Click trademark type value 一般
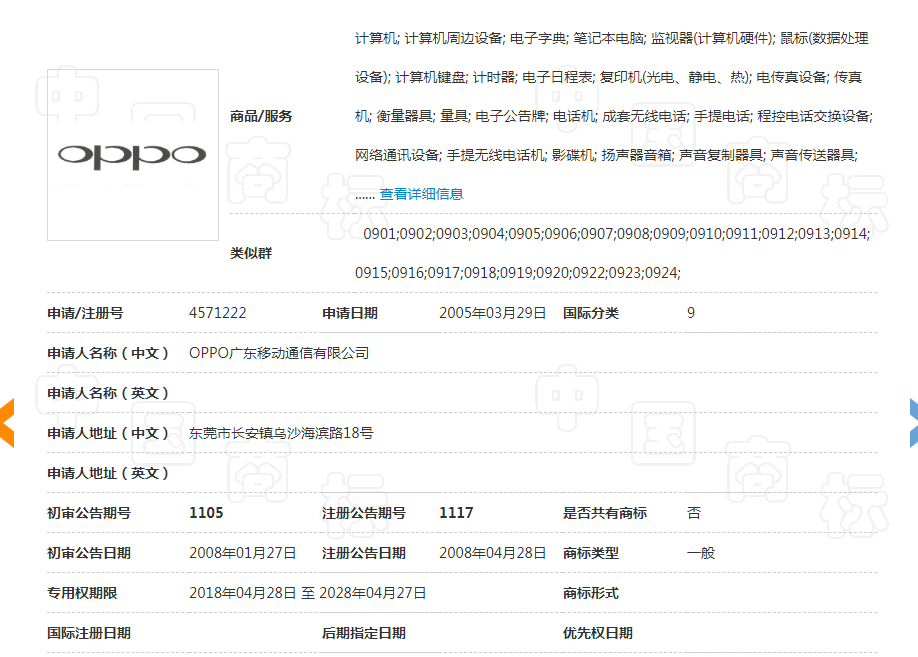This screenshot has width=918, height=657. (701, 553)
